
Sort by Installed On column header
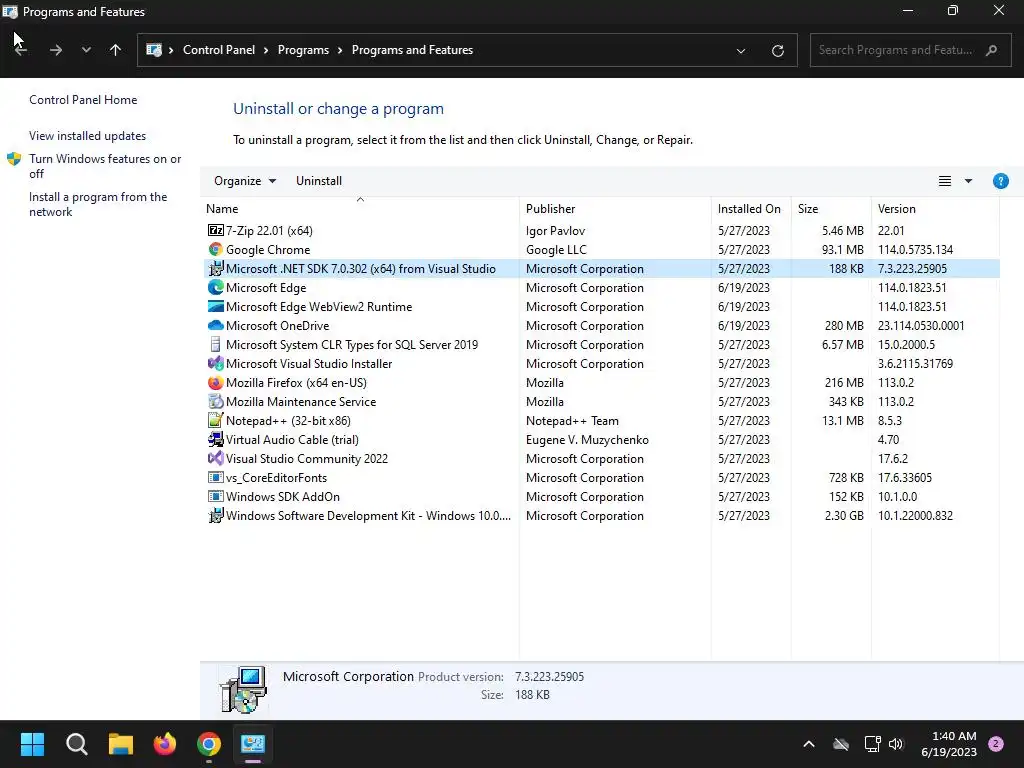point(751,208)
